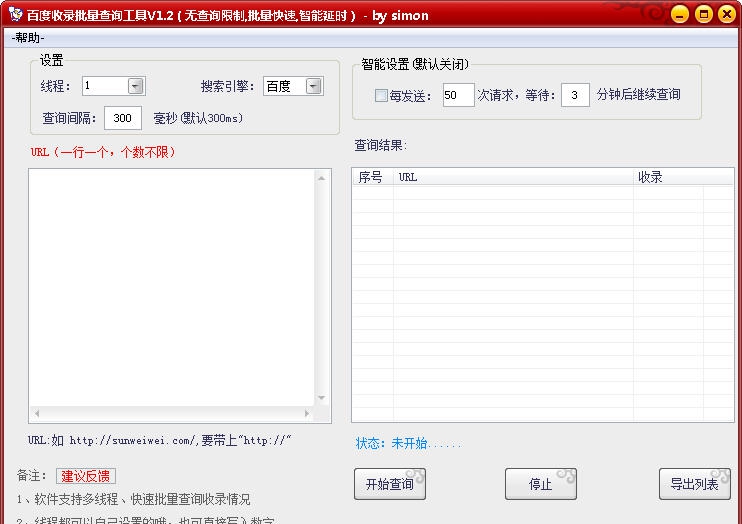742x524 pixels.
Task: Click the 查询结果: label
Action: click(380, 145)
